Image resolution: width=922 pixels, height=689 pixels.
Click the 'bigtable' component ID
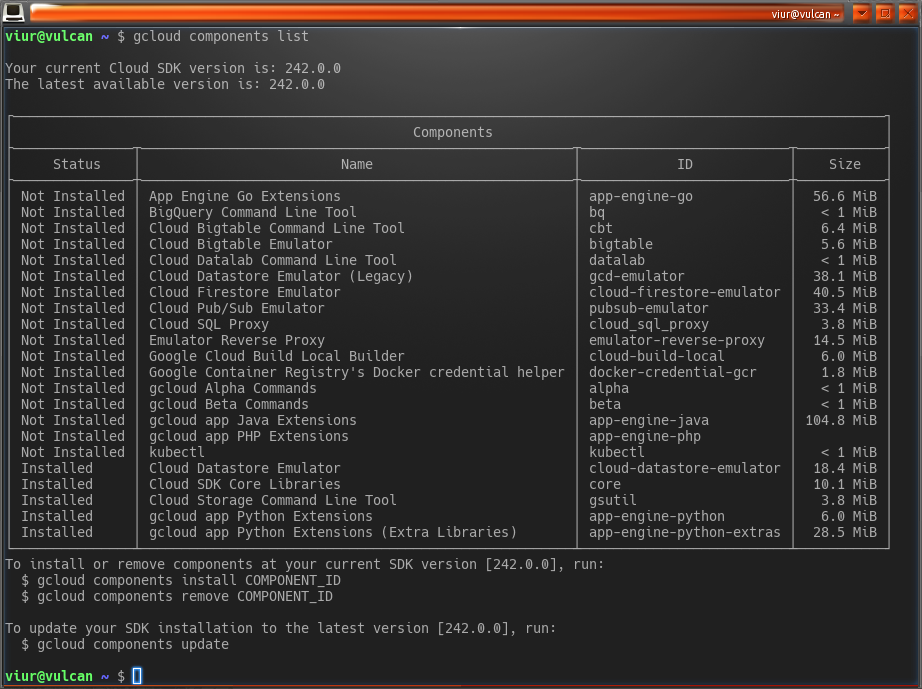[x=621, y=244]
